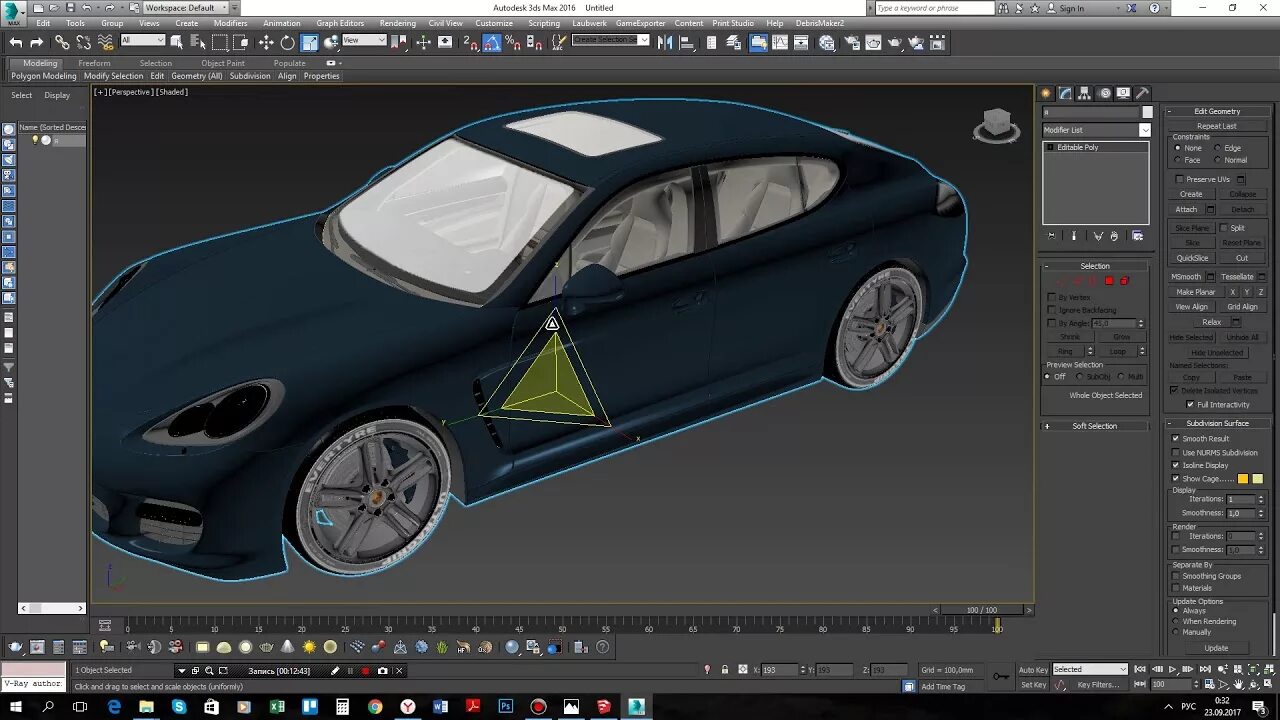Click the second yellow cage color swatch
This screenshot has width=1280, height=720.
coord(1258,479)
